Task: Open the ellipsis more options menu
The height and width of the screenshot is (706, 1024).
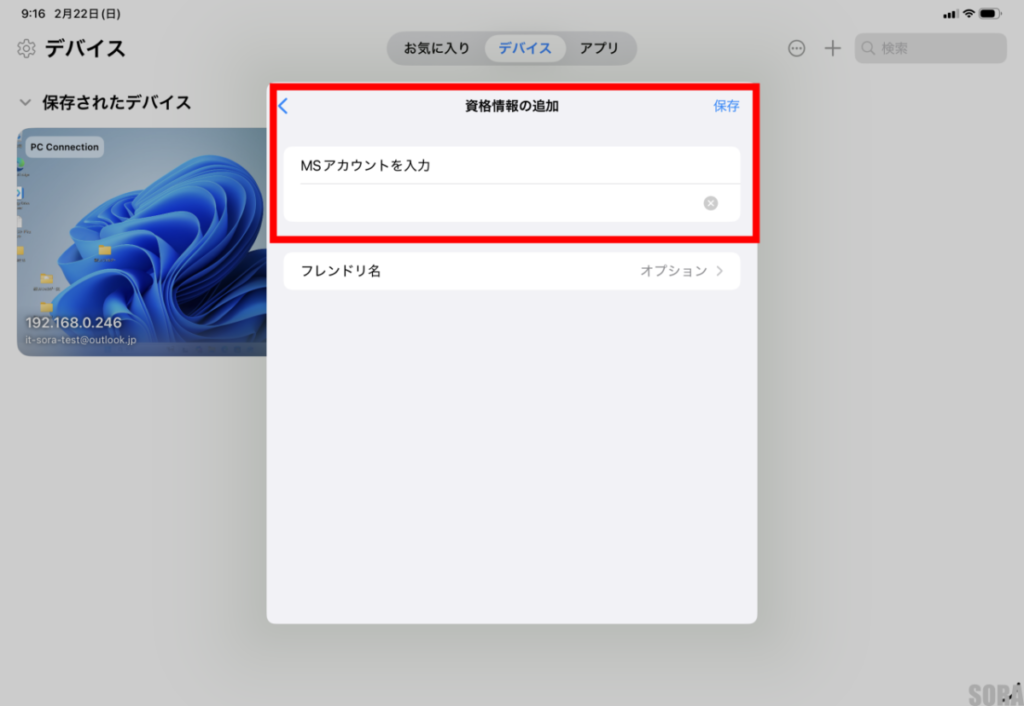Action: pos(796,48)
